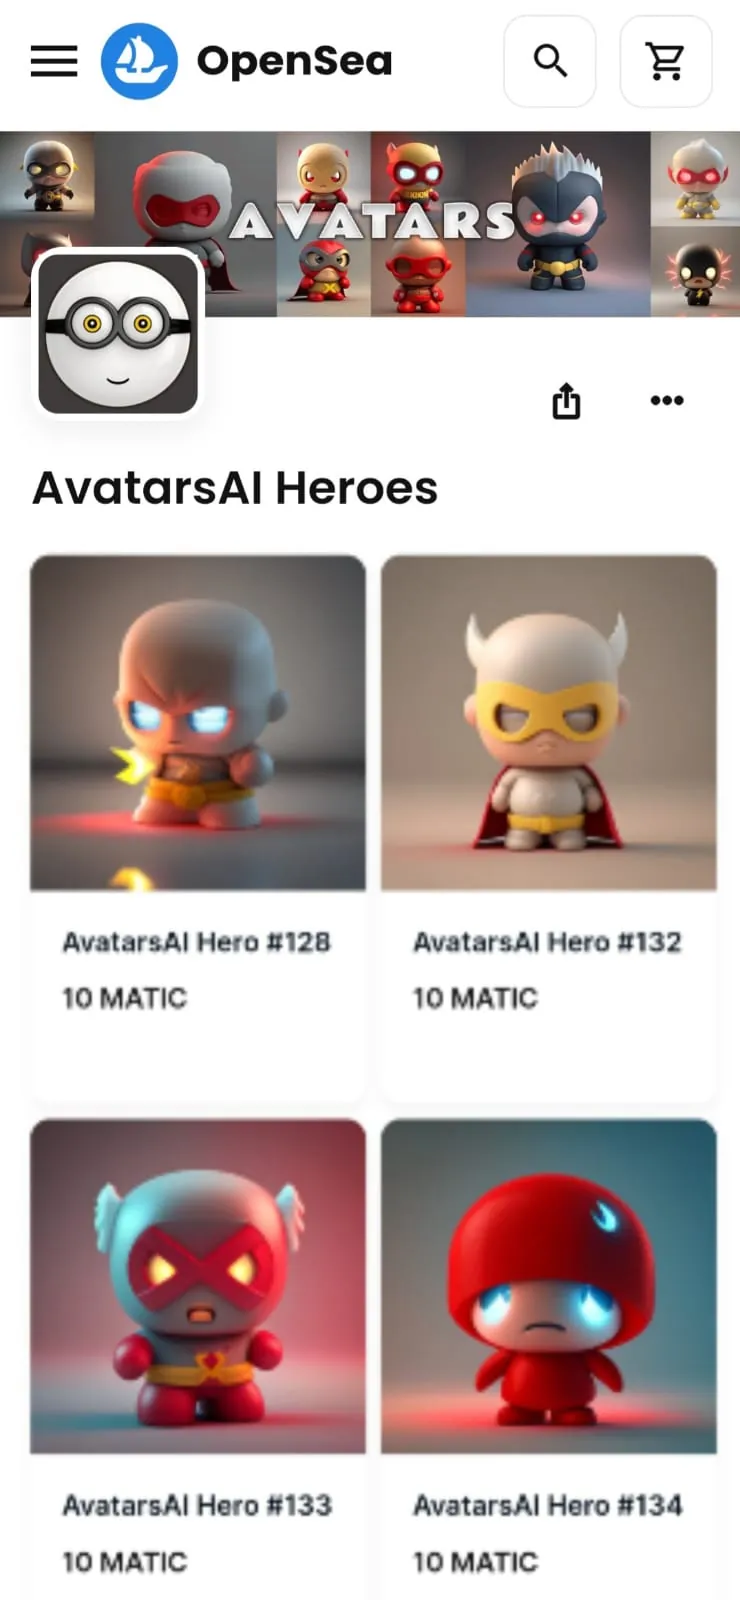This screenshot has height=1600, width=740.
Task: Select the 10 MATIC price under Hero #128
Action: coord(124,998)
